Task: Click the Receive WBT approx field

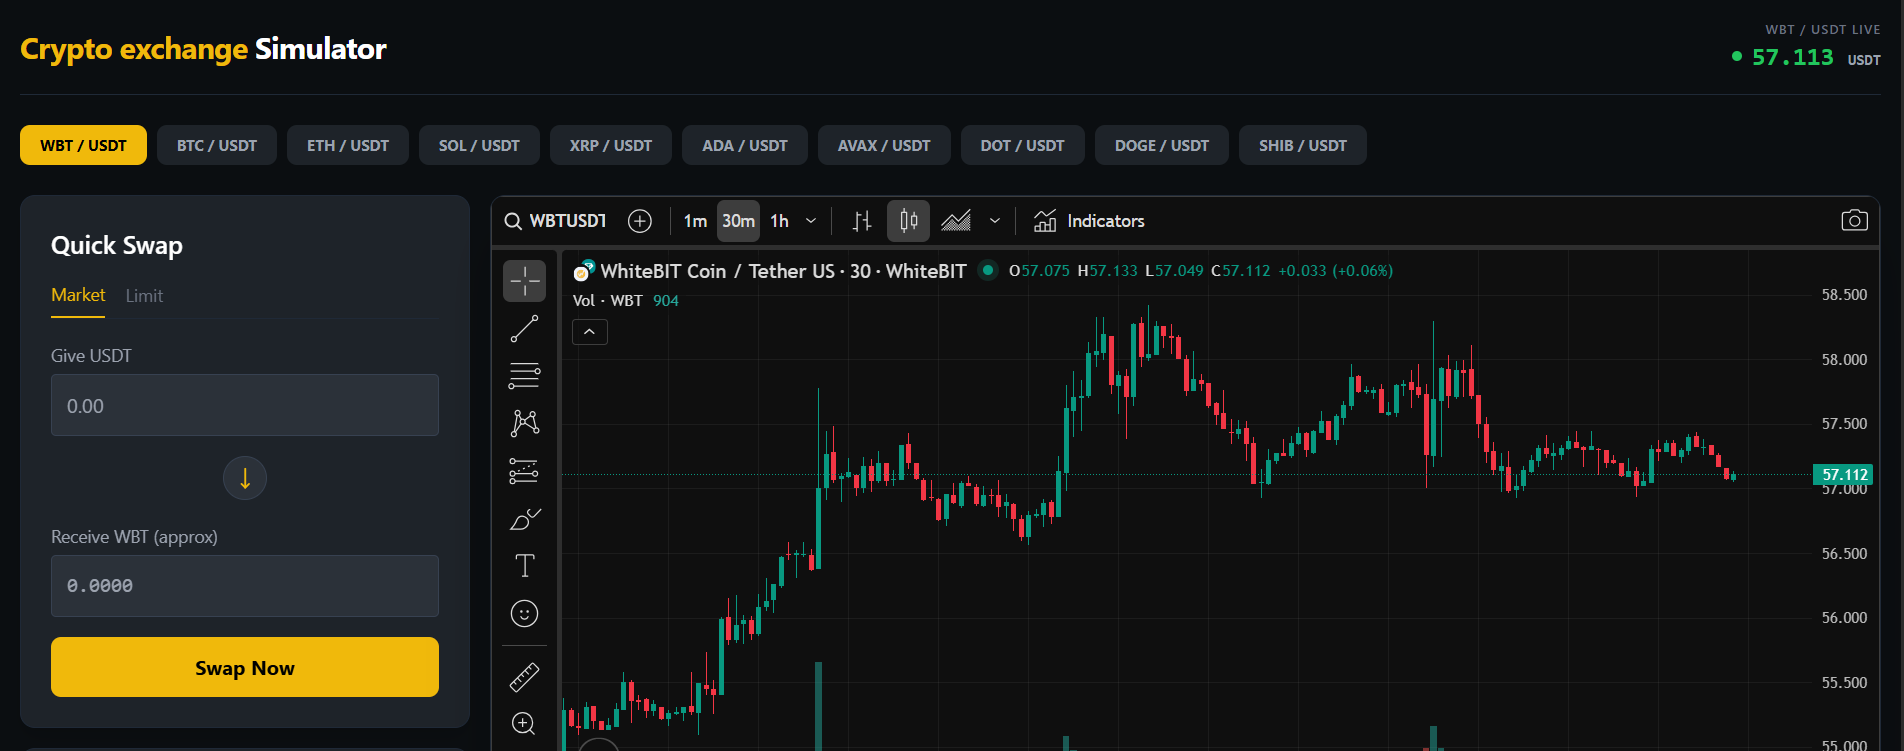Action: click(245, 586)
